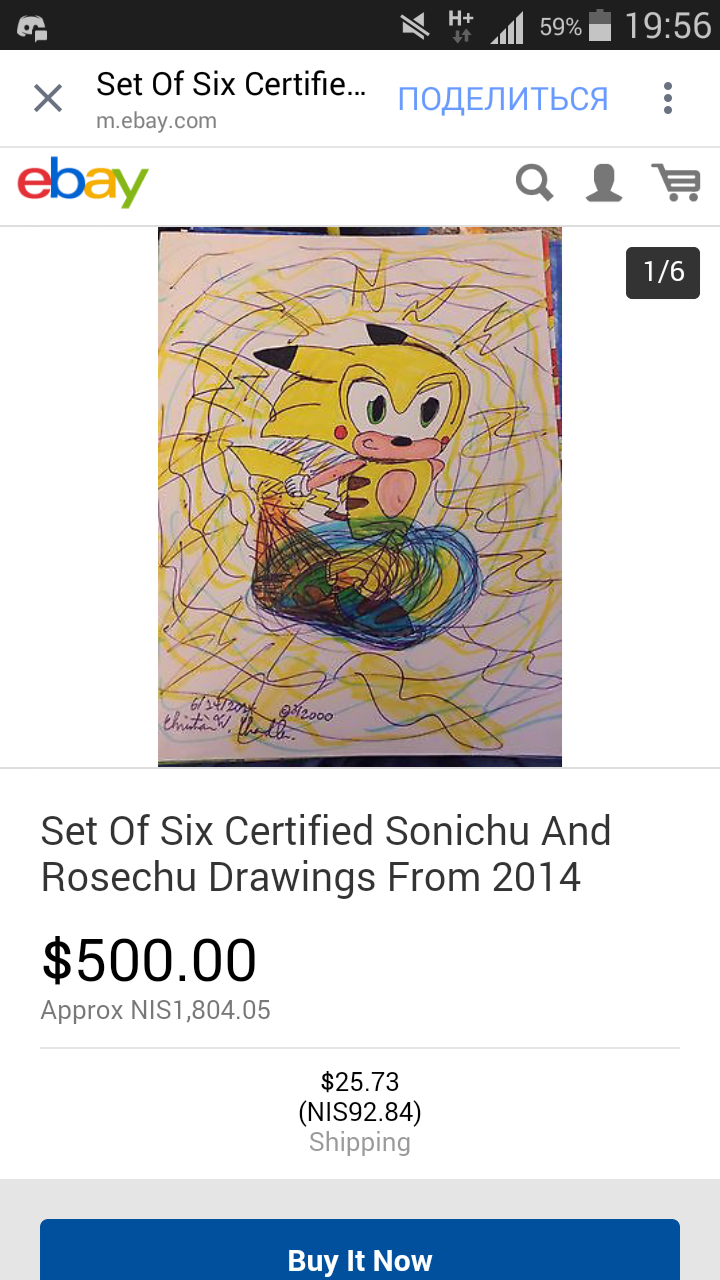Tap the listing title text

click(x=326, y=854)
